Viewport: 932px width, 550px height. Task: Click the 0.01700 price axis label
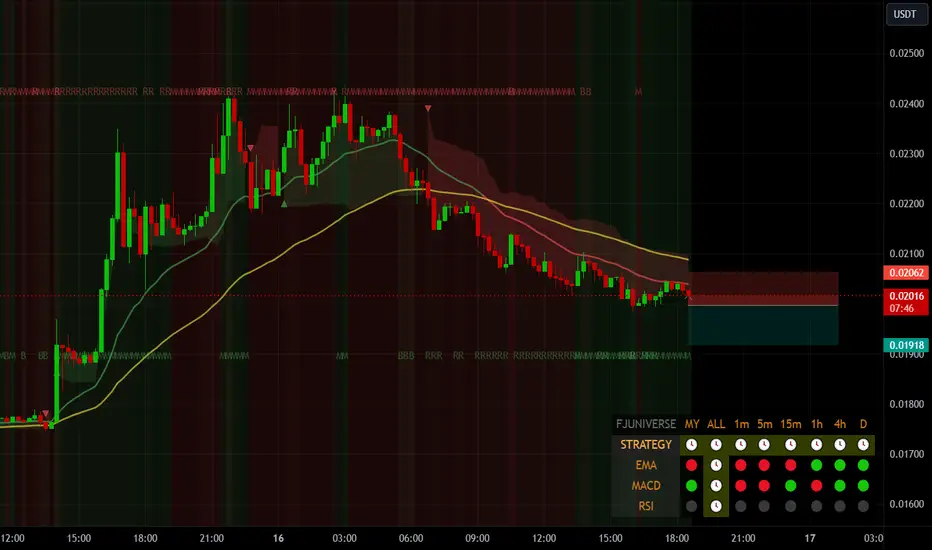[906, 454]
